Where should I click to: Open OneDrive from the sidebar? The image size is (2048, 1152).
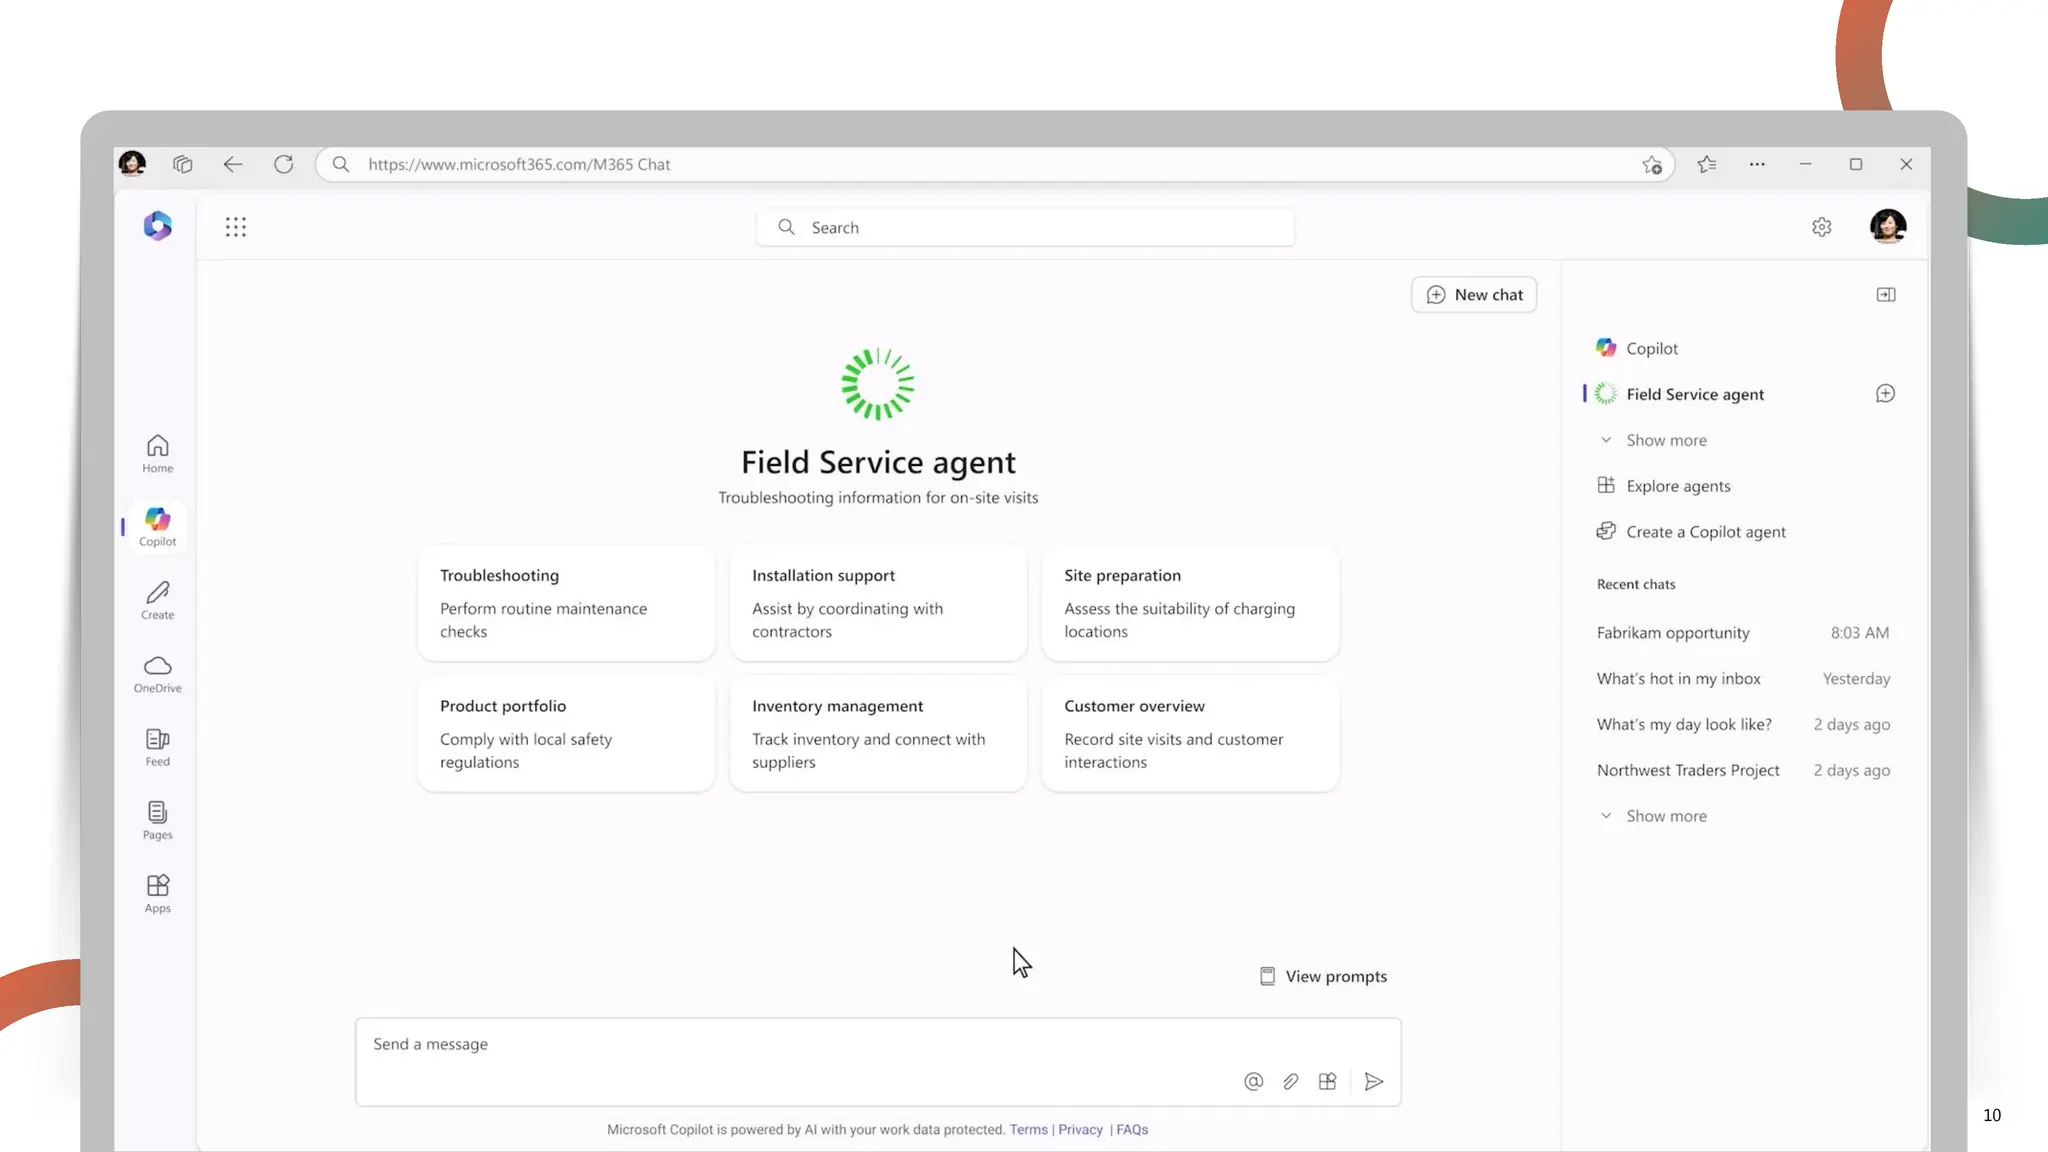click(157, 673)
